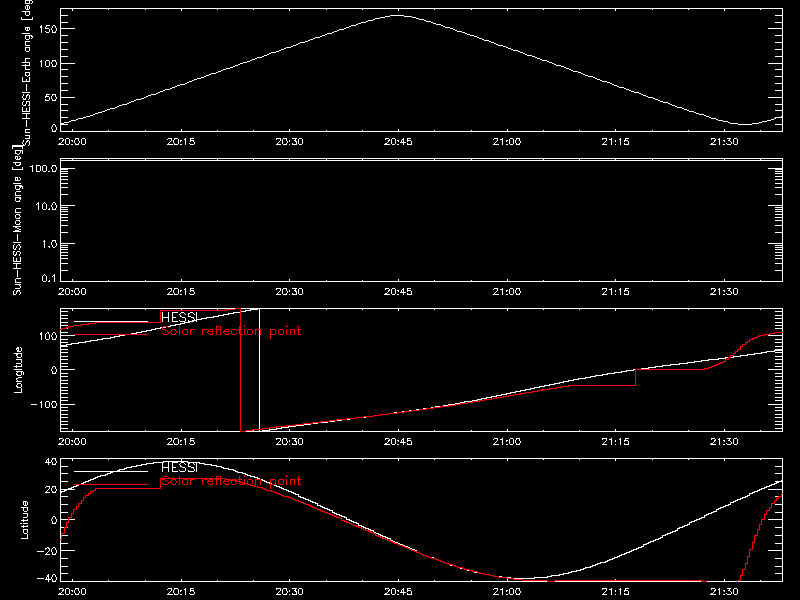Screen dimensions: 800x600
Task: Click 20:00 time label under Earth angle plot
Action: (72, 141)
